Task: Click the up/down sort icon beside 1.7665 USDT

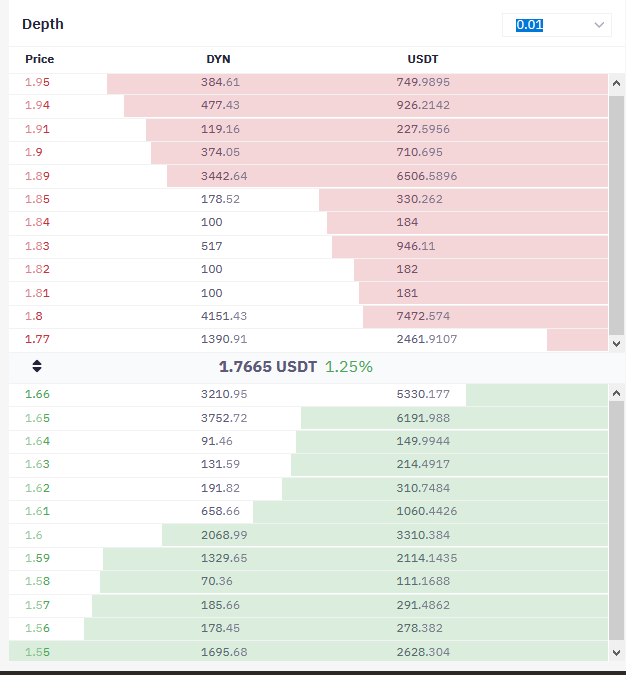Action: pyautogui.click(x=37, y=366)
